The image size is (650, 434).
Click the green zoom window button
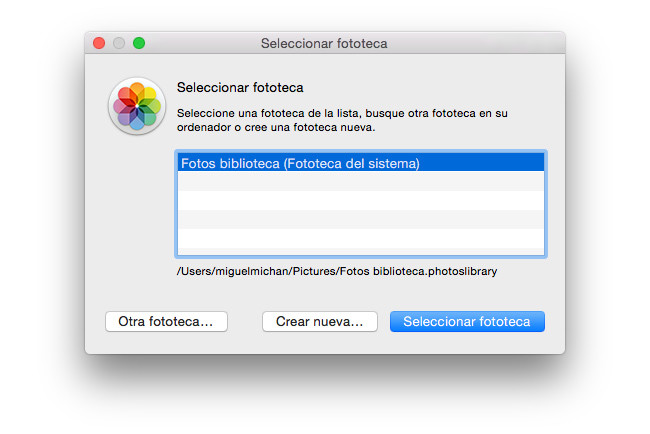[x=139, y=43]
